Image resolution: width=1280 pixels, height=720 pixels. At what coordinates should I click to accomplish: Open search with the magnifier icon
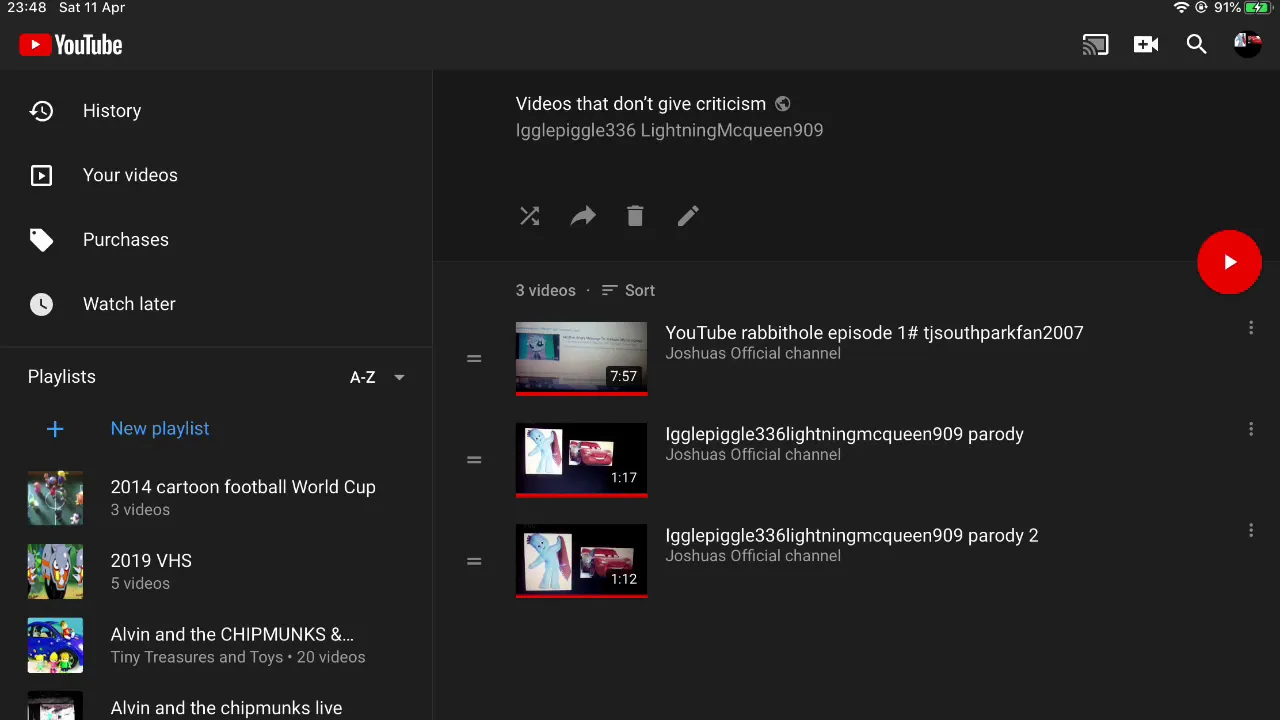click(x=1197, y=45)
